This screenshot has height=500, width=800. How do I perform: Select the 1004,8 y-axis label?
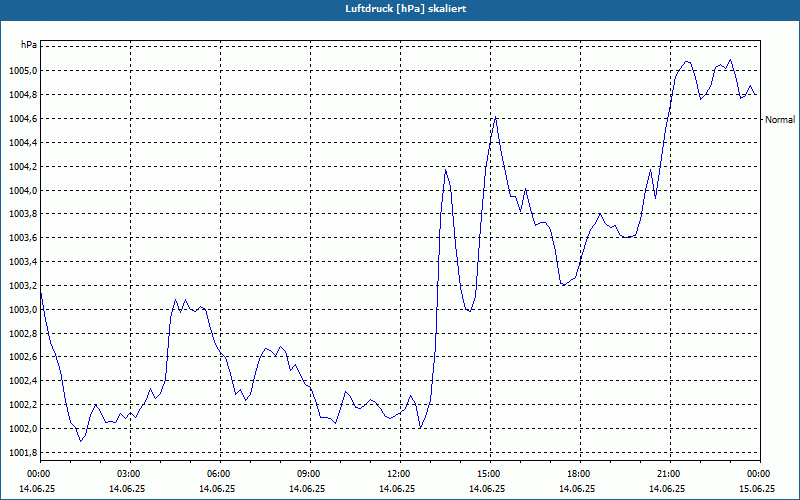23,95
